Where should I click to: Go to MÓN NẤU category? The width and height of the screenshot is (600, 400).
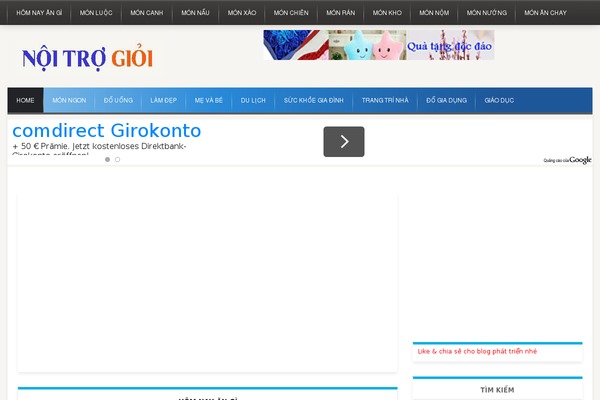point(195,13)
